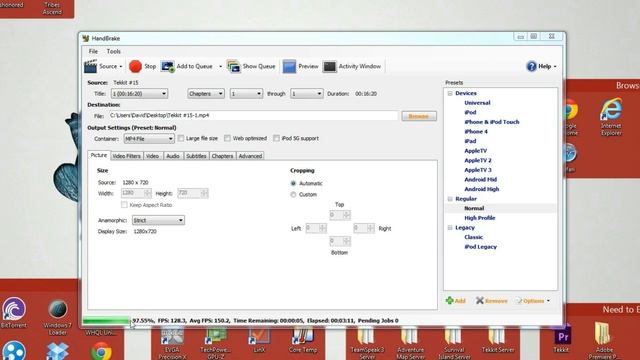Click the Top crop stepper
640x360 pixels.
click(340, 215)
